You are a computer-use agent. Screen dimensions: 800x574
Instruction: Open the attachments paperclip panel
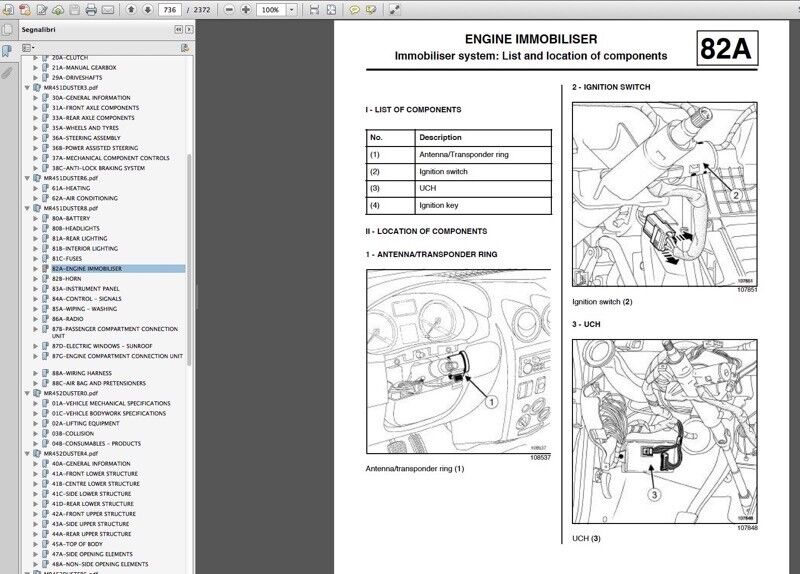pos(8,72)
